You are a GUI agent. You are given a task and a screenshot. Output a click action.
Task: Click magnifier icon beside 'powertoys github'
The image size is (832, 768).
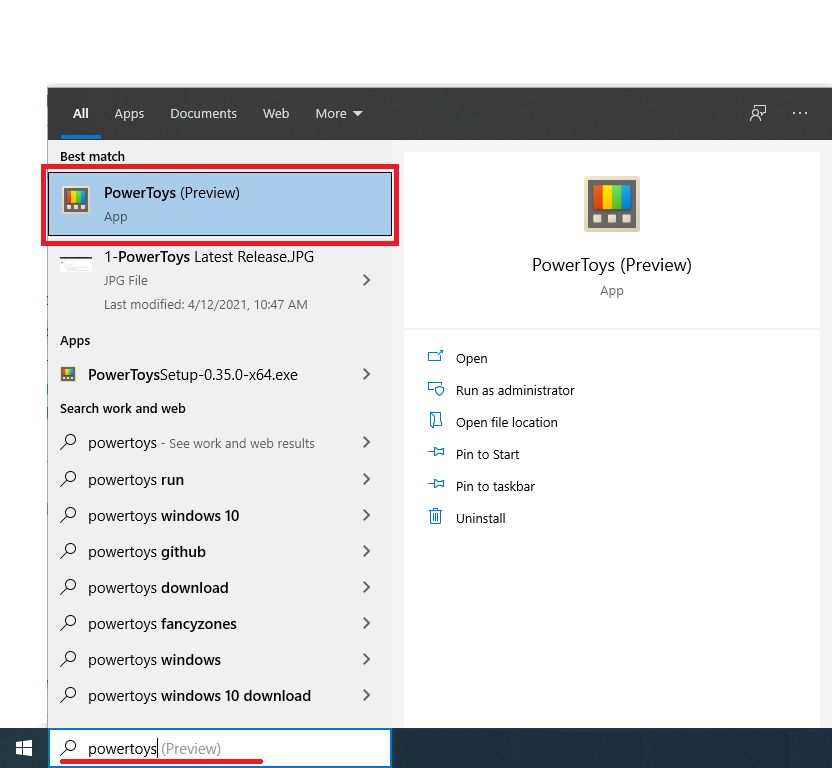[x=68, y=551]
